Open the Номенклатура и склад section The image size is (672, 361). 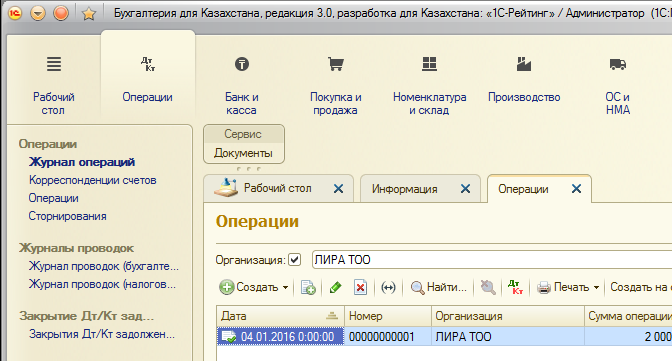pos(429,86)
